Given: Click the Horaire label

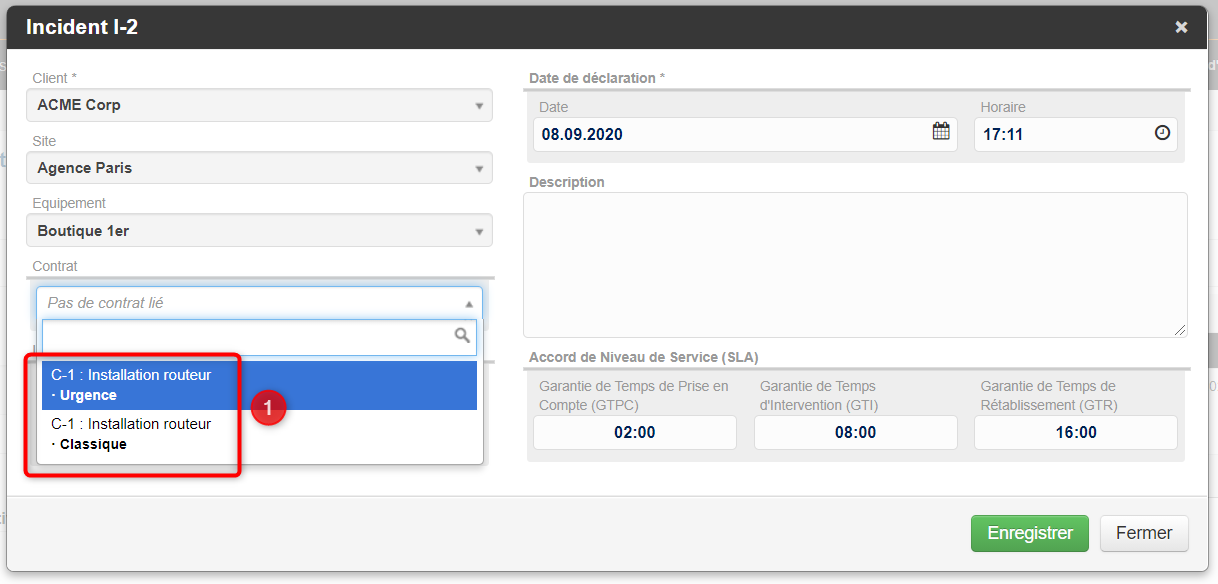Looking at the screenshot, I should pos(1003,107).
